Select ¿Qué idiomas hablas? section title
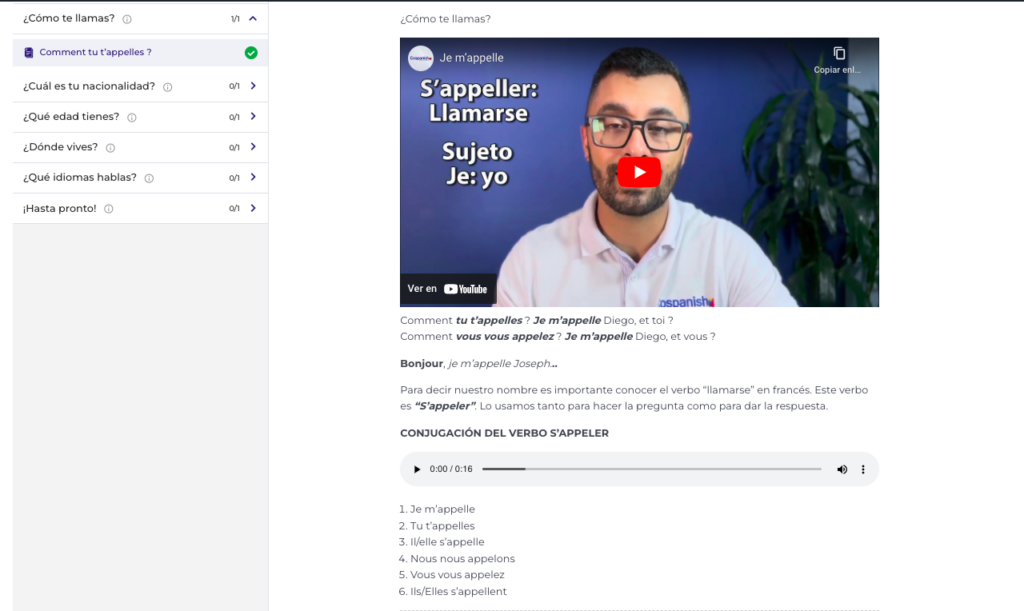This screenshot has width=1024, height=611. (x=80, y=178)
